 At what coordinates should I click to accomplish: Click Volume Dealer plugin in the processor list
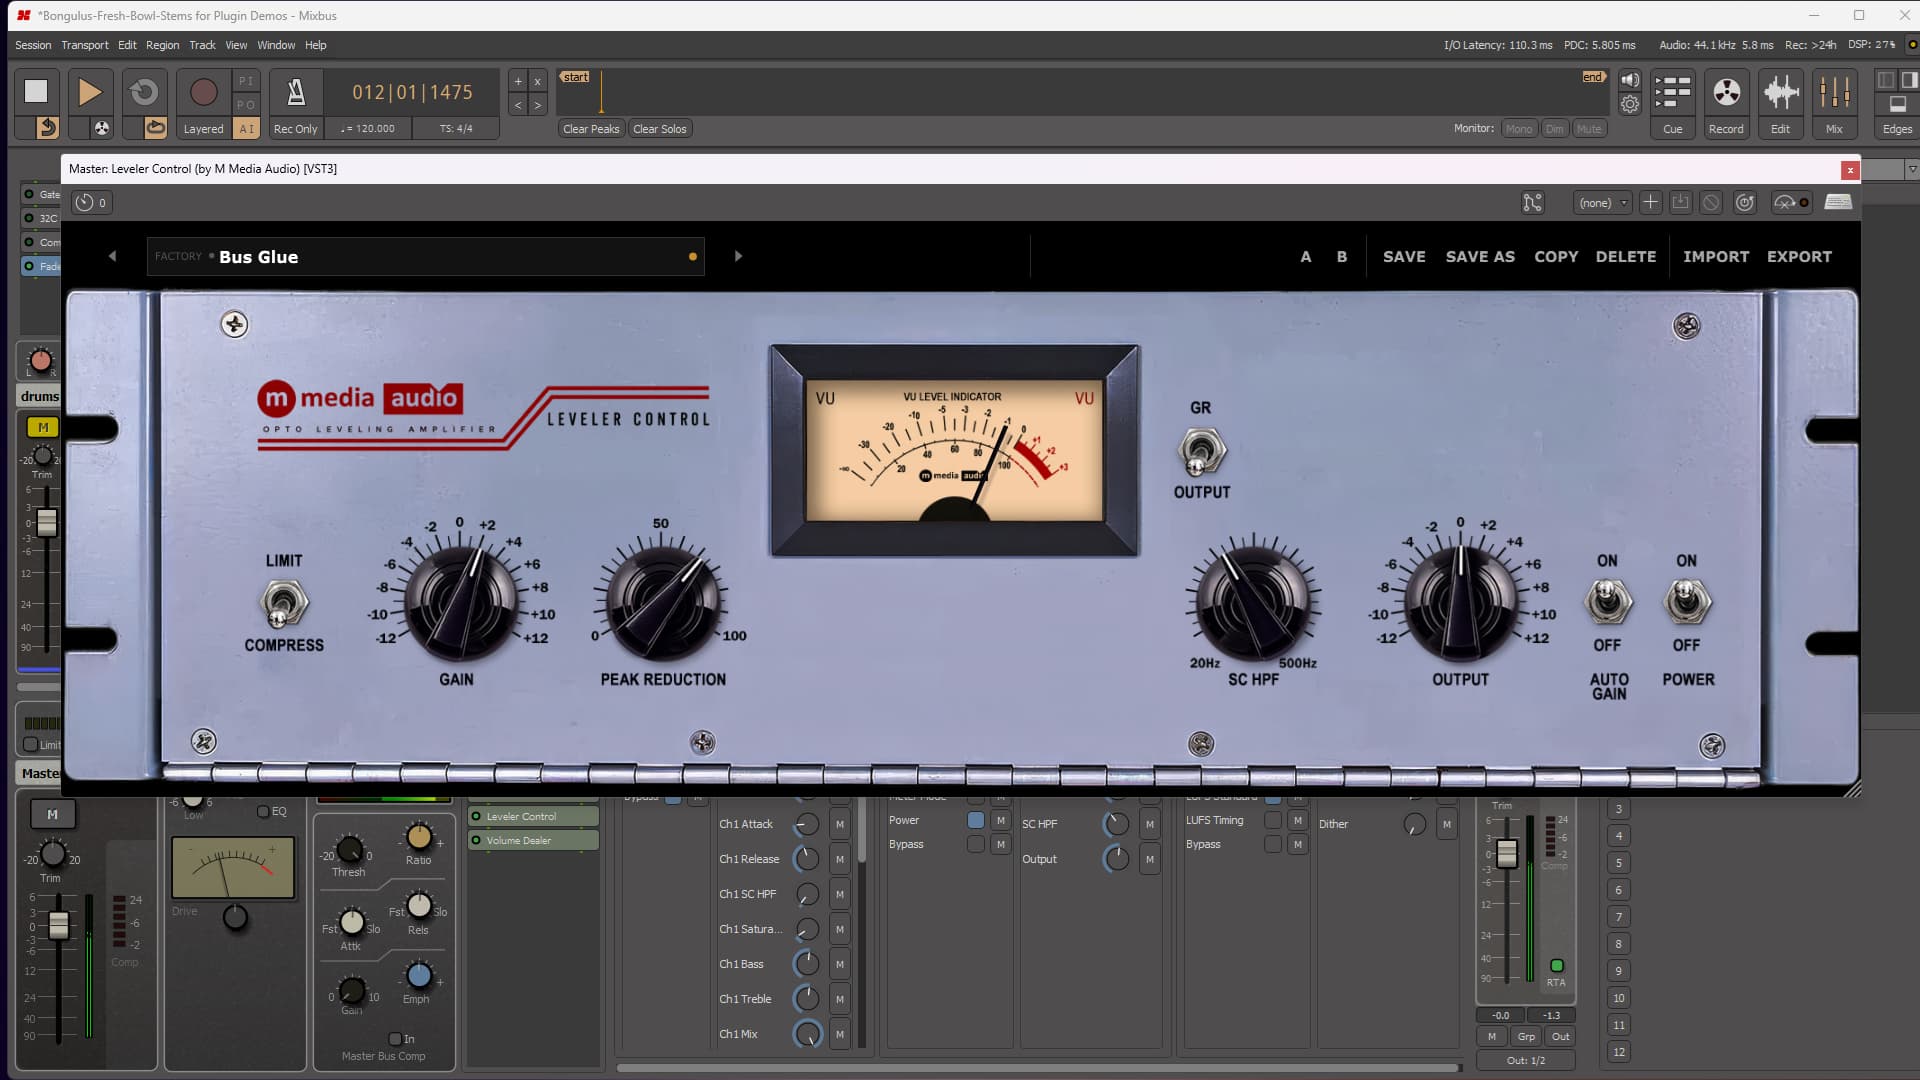533,840
